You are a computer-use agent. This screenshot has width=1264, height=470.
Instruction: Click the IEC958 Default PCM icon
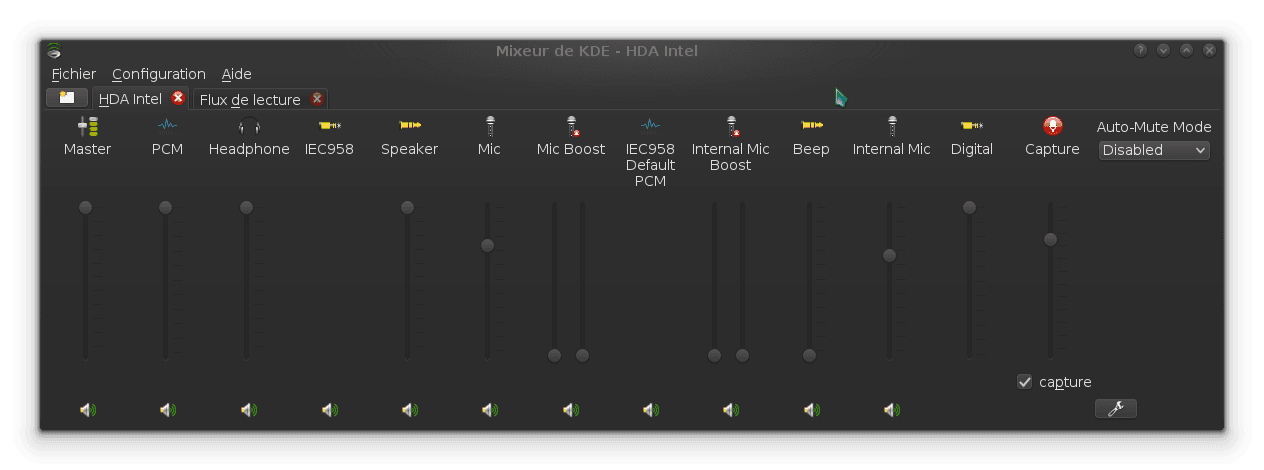point(651,126)
